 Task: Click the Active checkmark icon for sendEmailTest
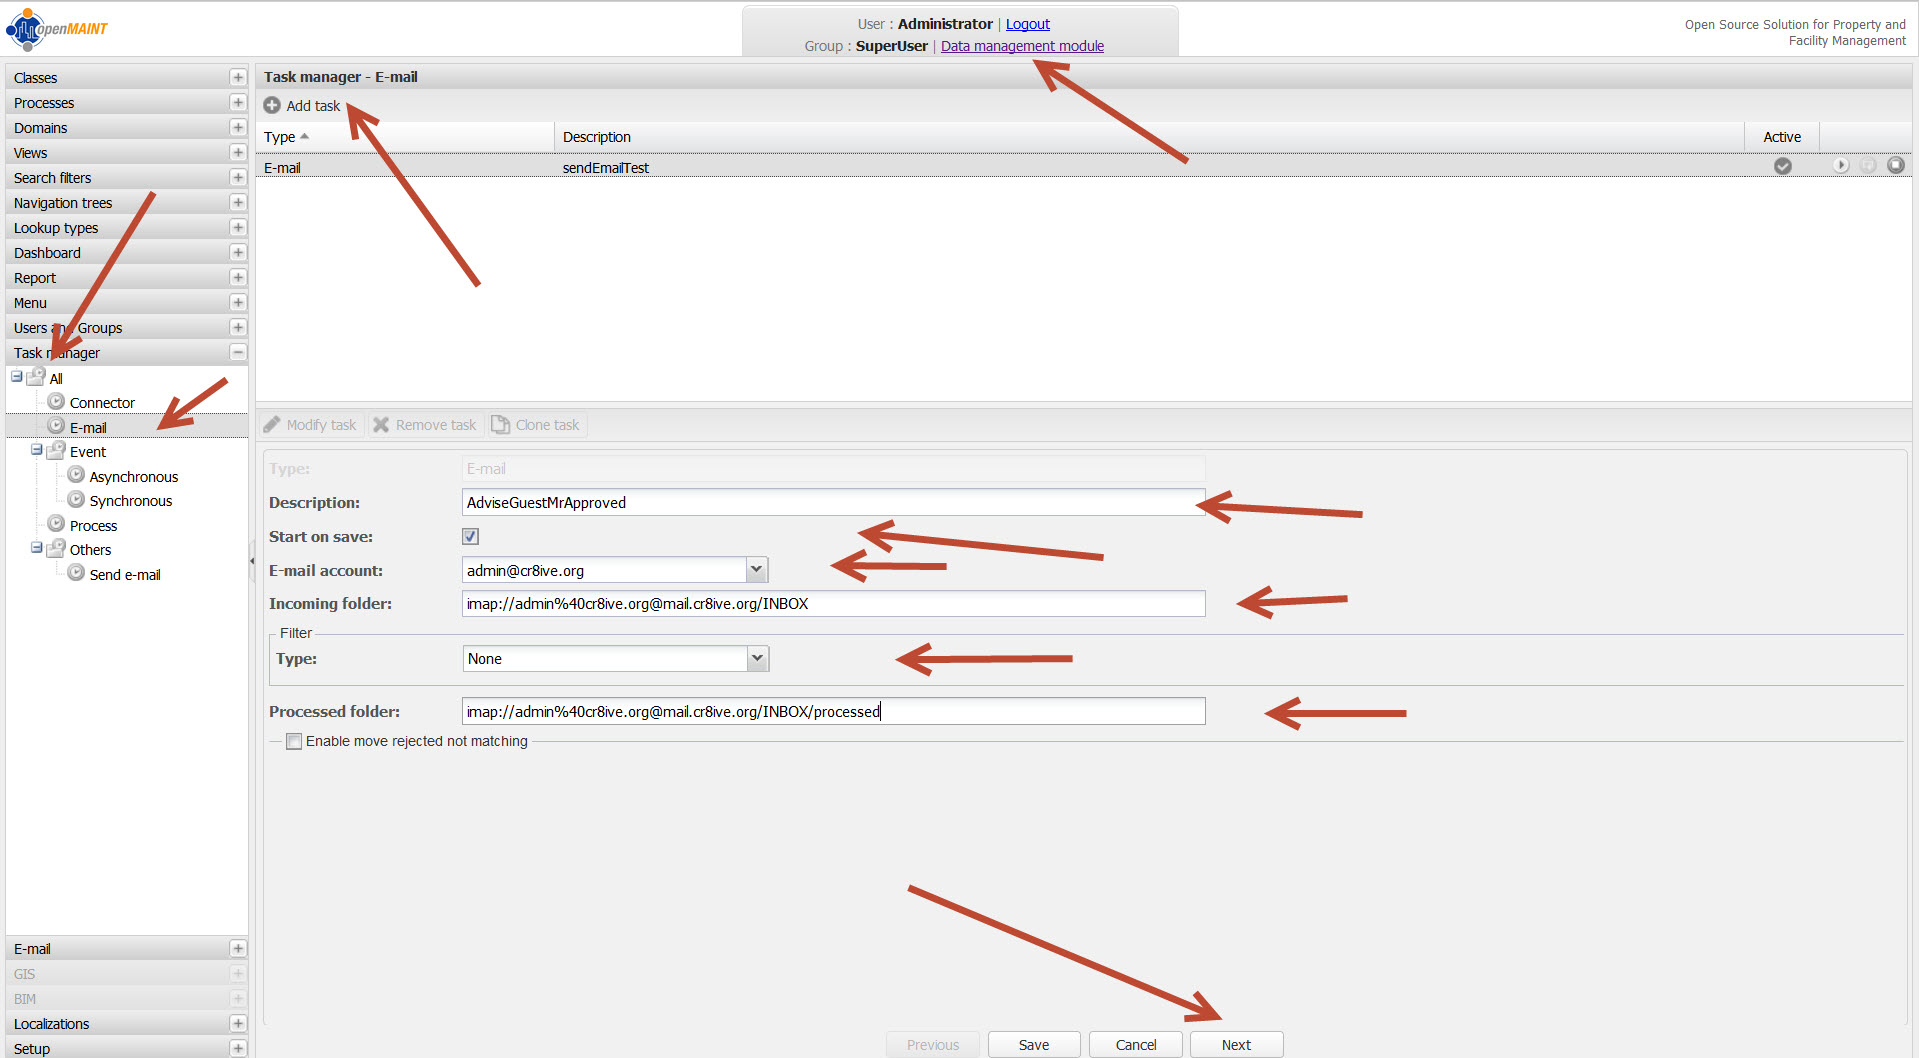pyautogui.click(x=1782, y=166)
